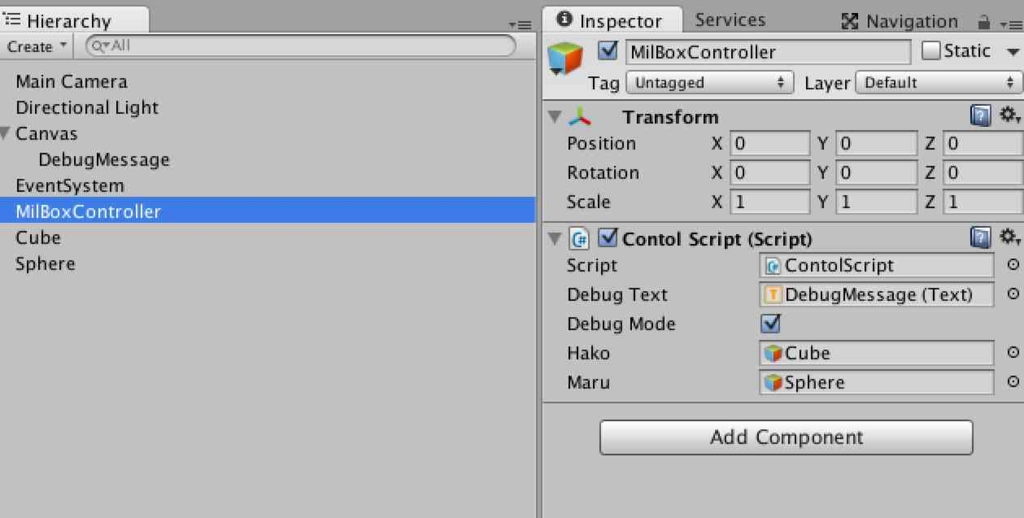Image resolution: width=1024 pixels, height=518 pixels.
Task: Select Main Camera in Hierarchy
Action: pos(72,82)
